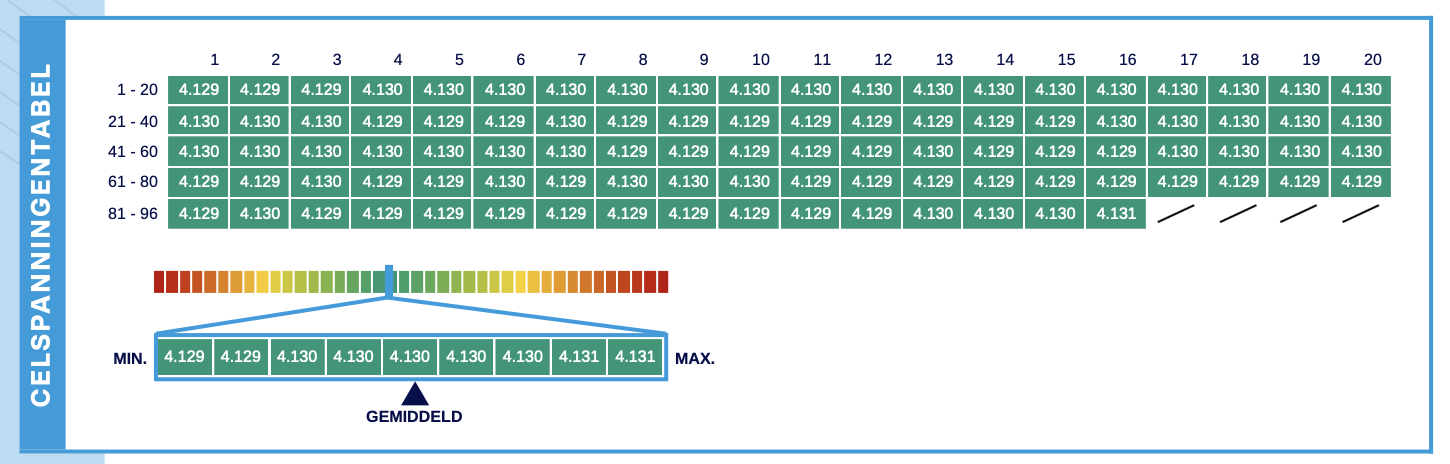Click the GEMIDDELD text label
The width and height of the screenshot is (1450, 464).
(x=414, y=417)
